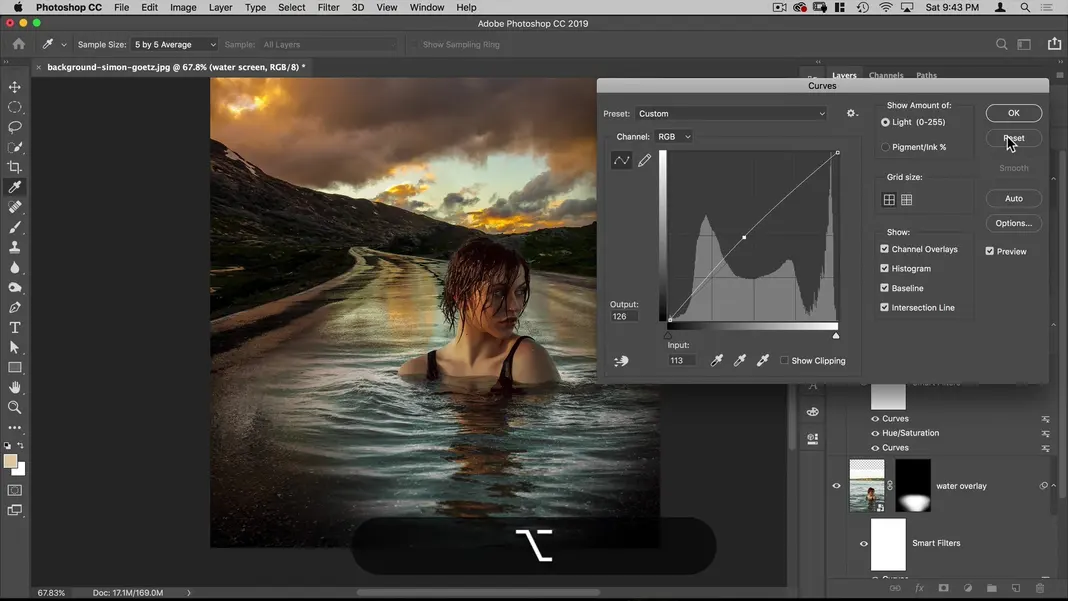Select pencil draw mode in Curves
The image size is (1068, 601).
[x=644, y=160]
